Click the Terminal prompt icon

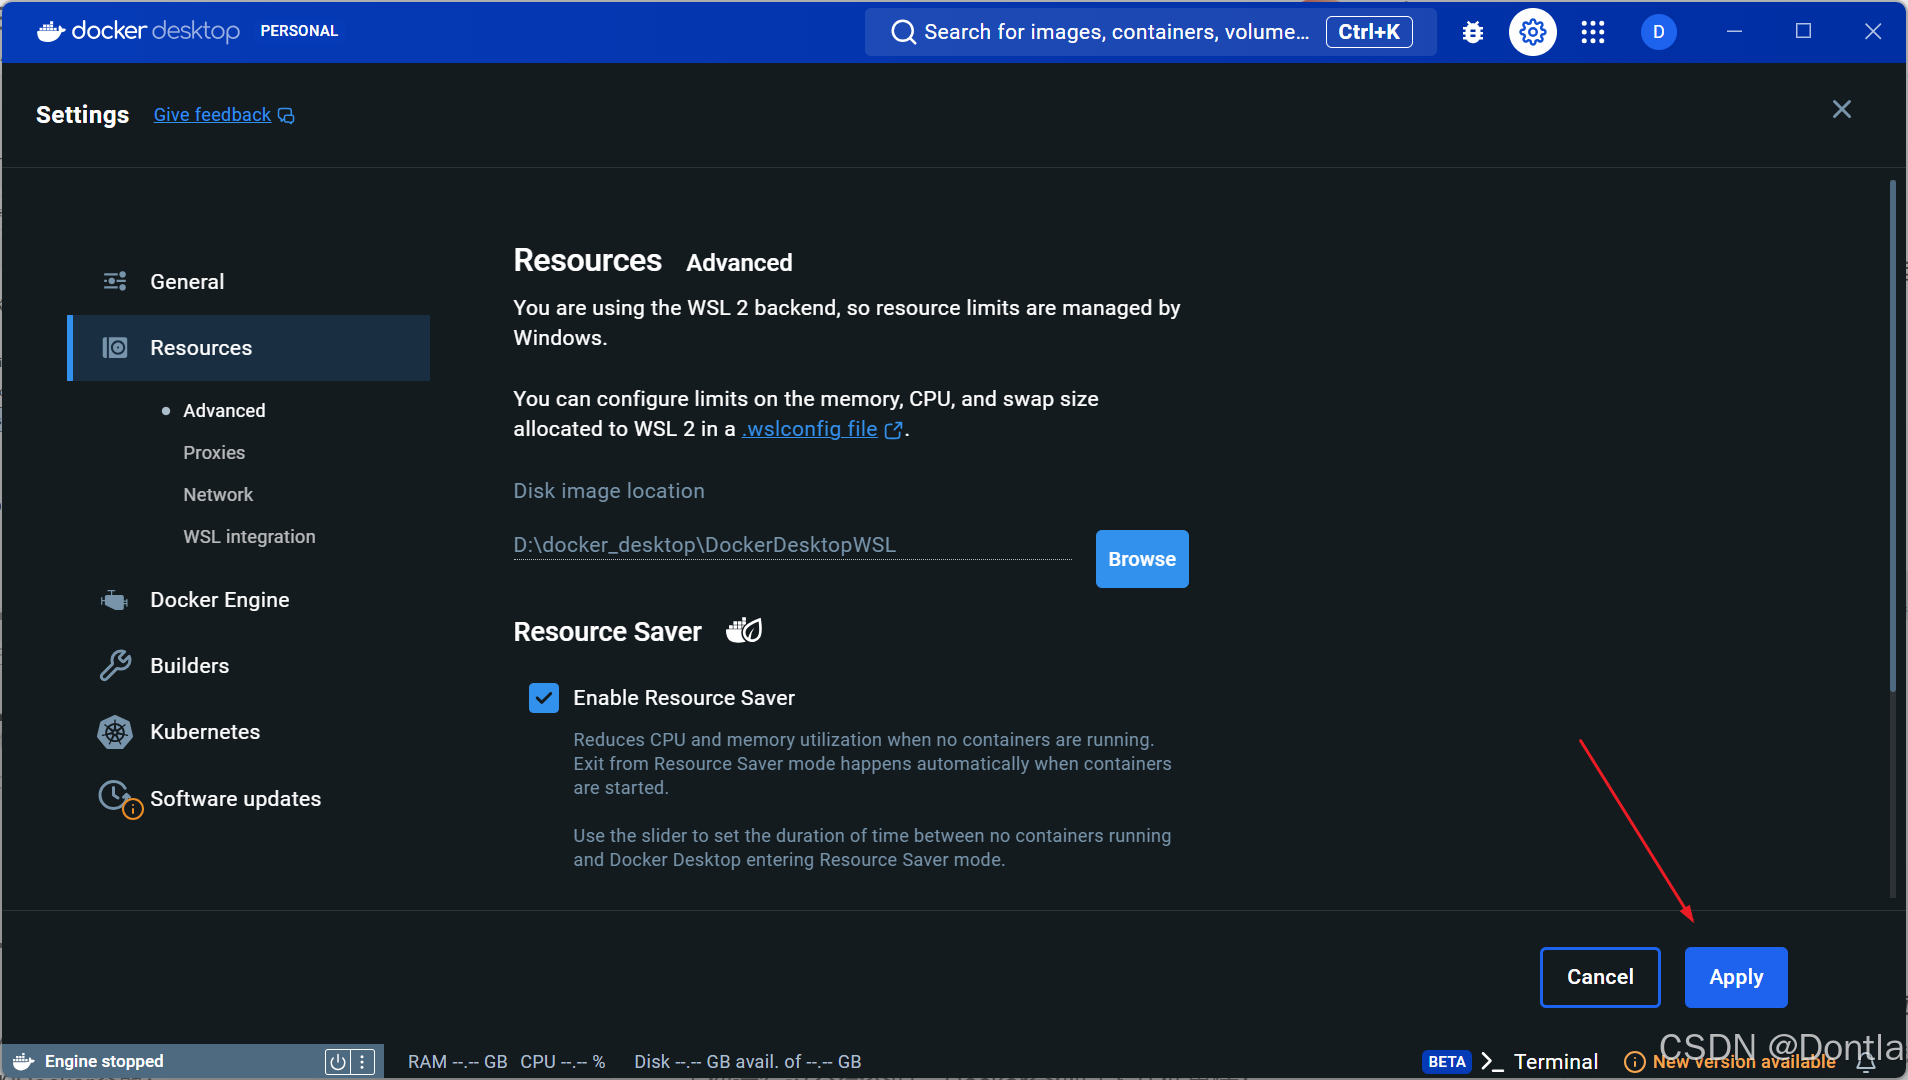(x=1492, y=1062)
